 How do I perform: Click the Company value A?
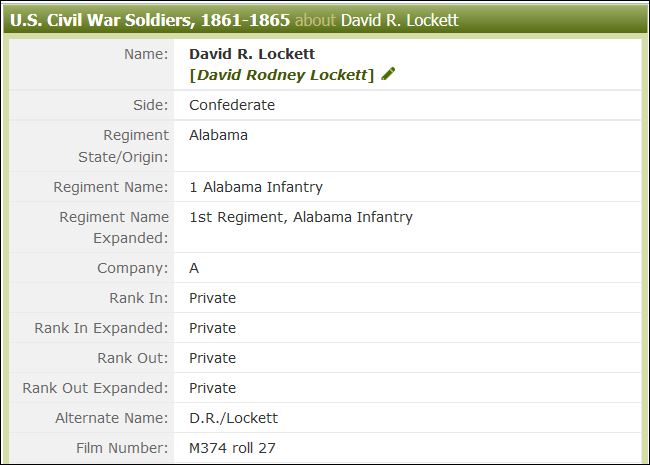coord(194,268)
